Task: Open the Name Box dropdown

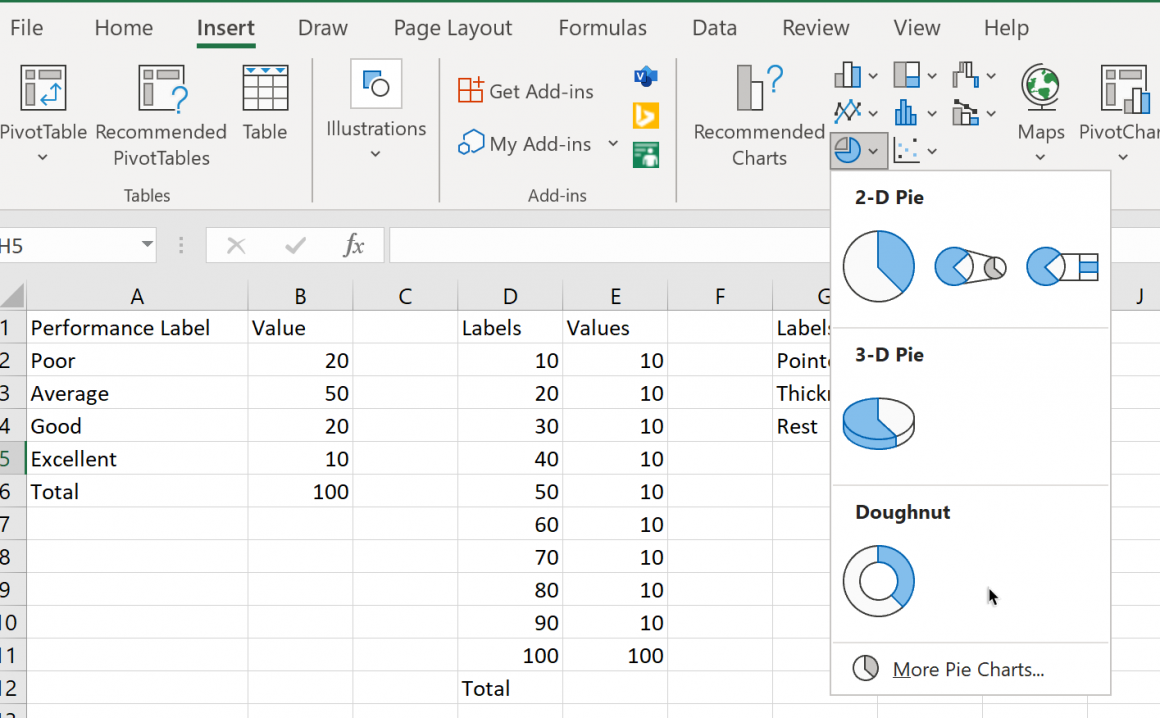Action: click(x=148, y=244)
